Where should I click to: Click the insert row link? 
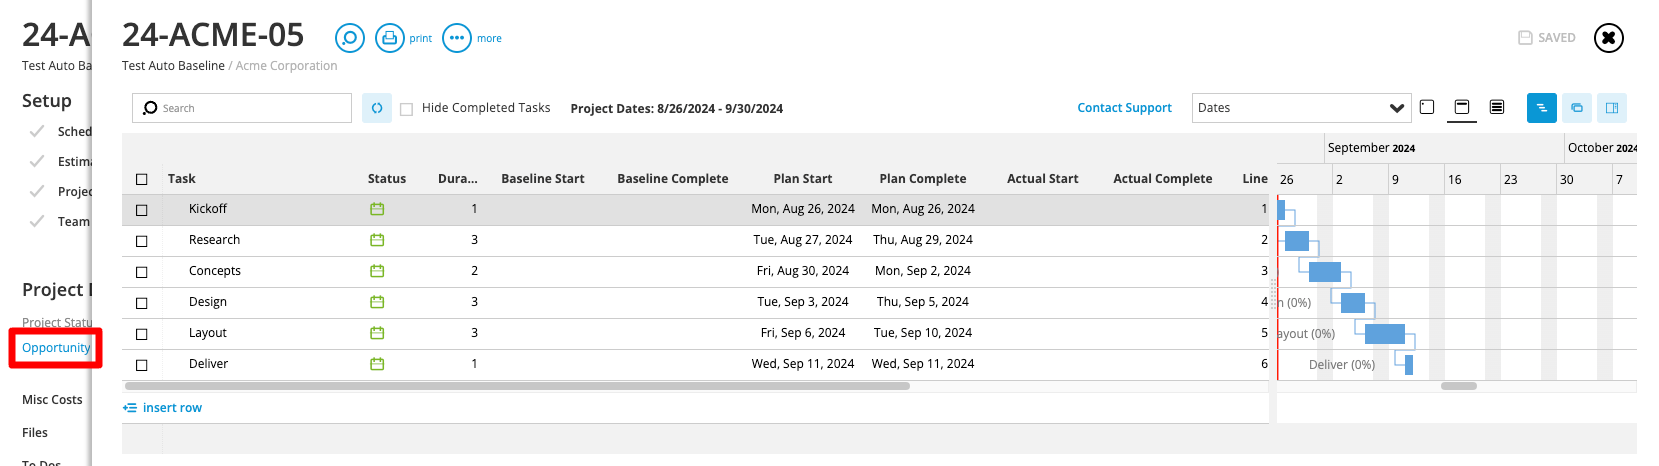point(162,408)
